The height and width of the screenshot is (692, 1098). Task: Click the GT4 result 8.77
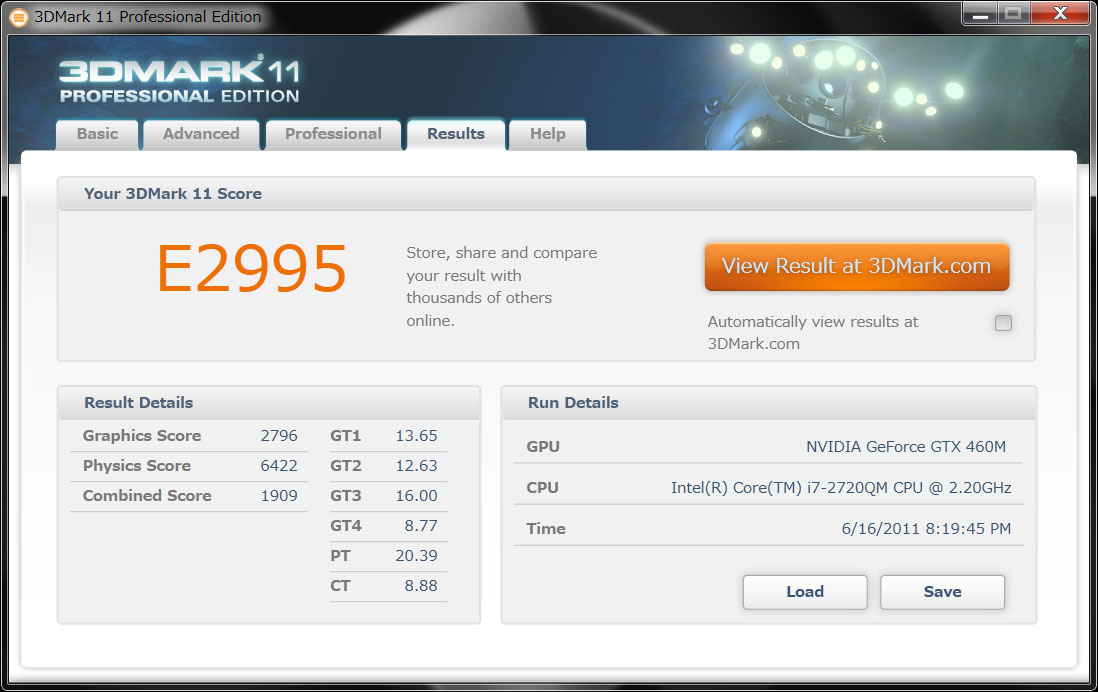421,526
